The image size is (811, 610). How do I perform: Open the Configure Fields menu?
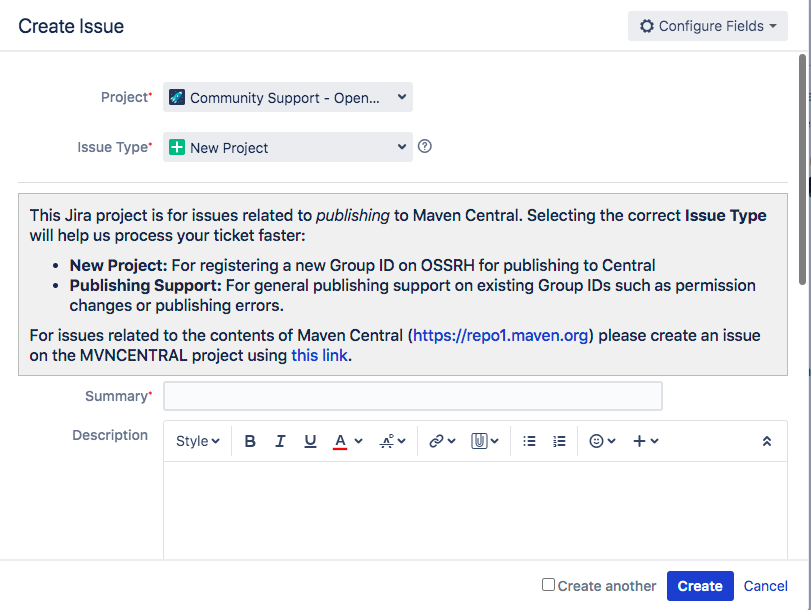[708, 26]
